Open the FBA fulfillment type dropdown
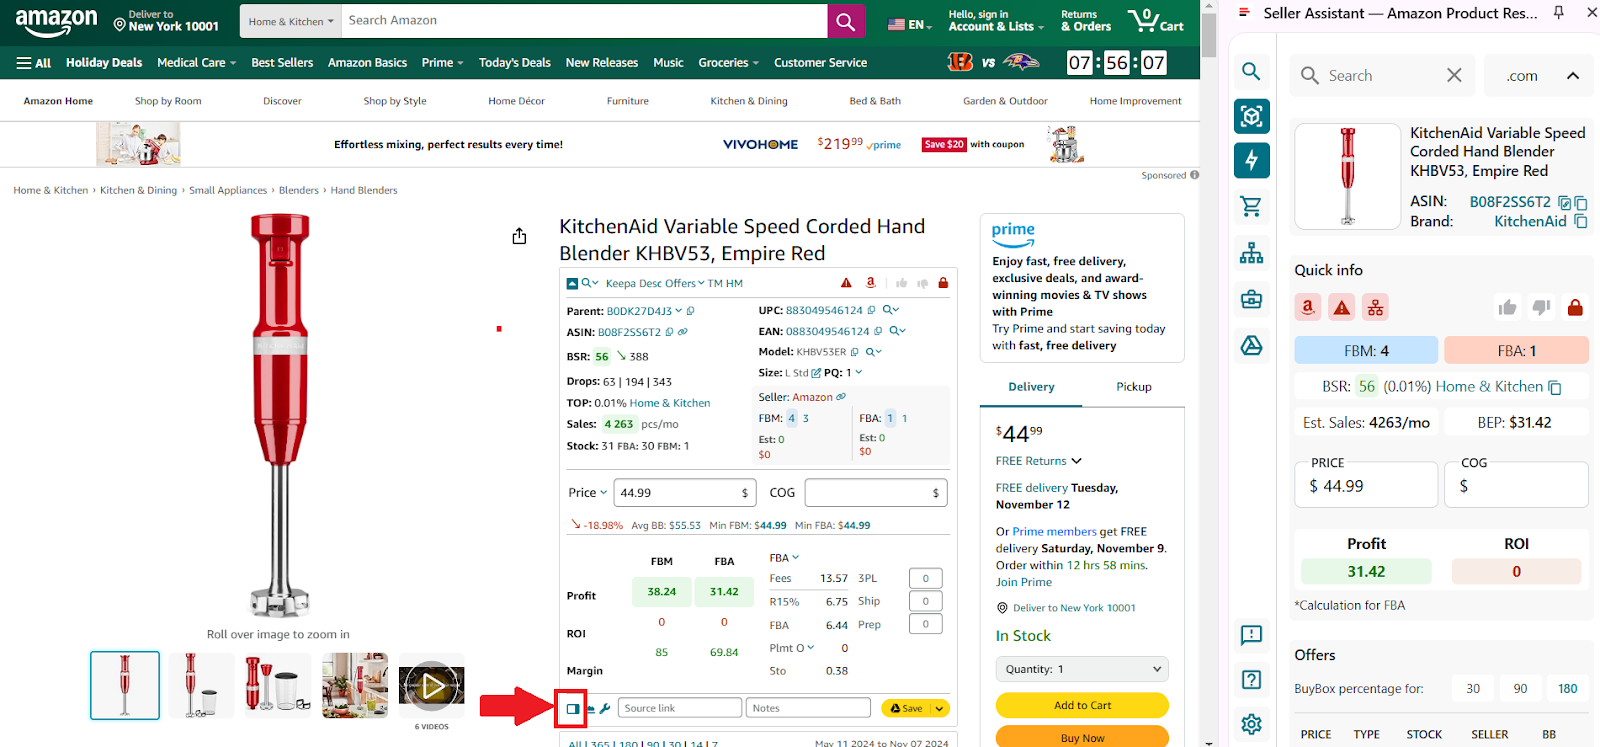The width and height of the screenshot is (1600, 747). tap(784, 558)
